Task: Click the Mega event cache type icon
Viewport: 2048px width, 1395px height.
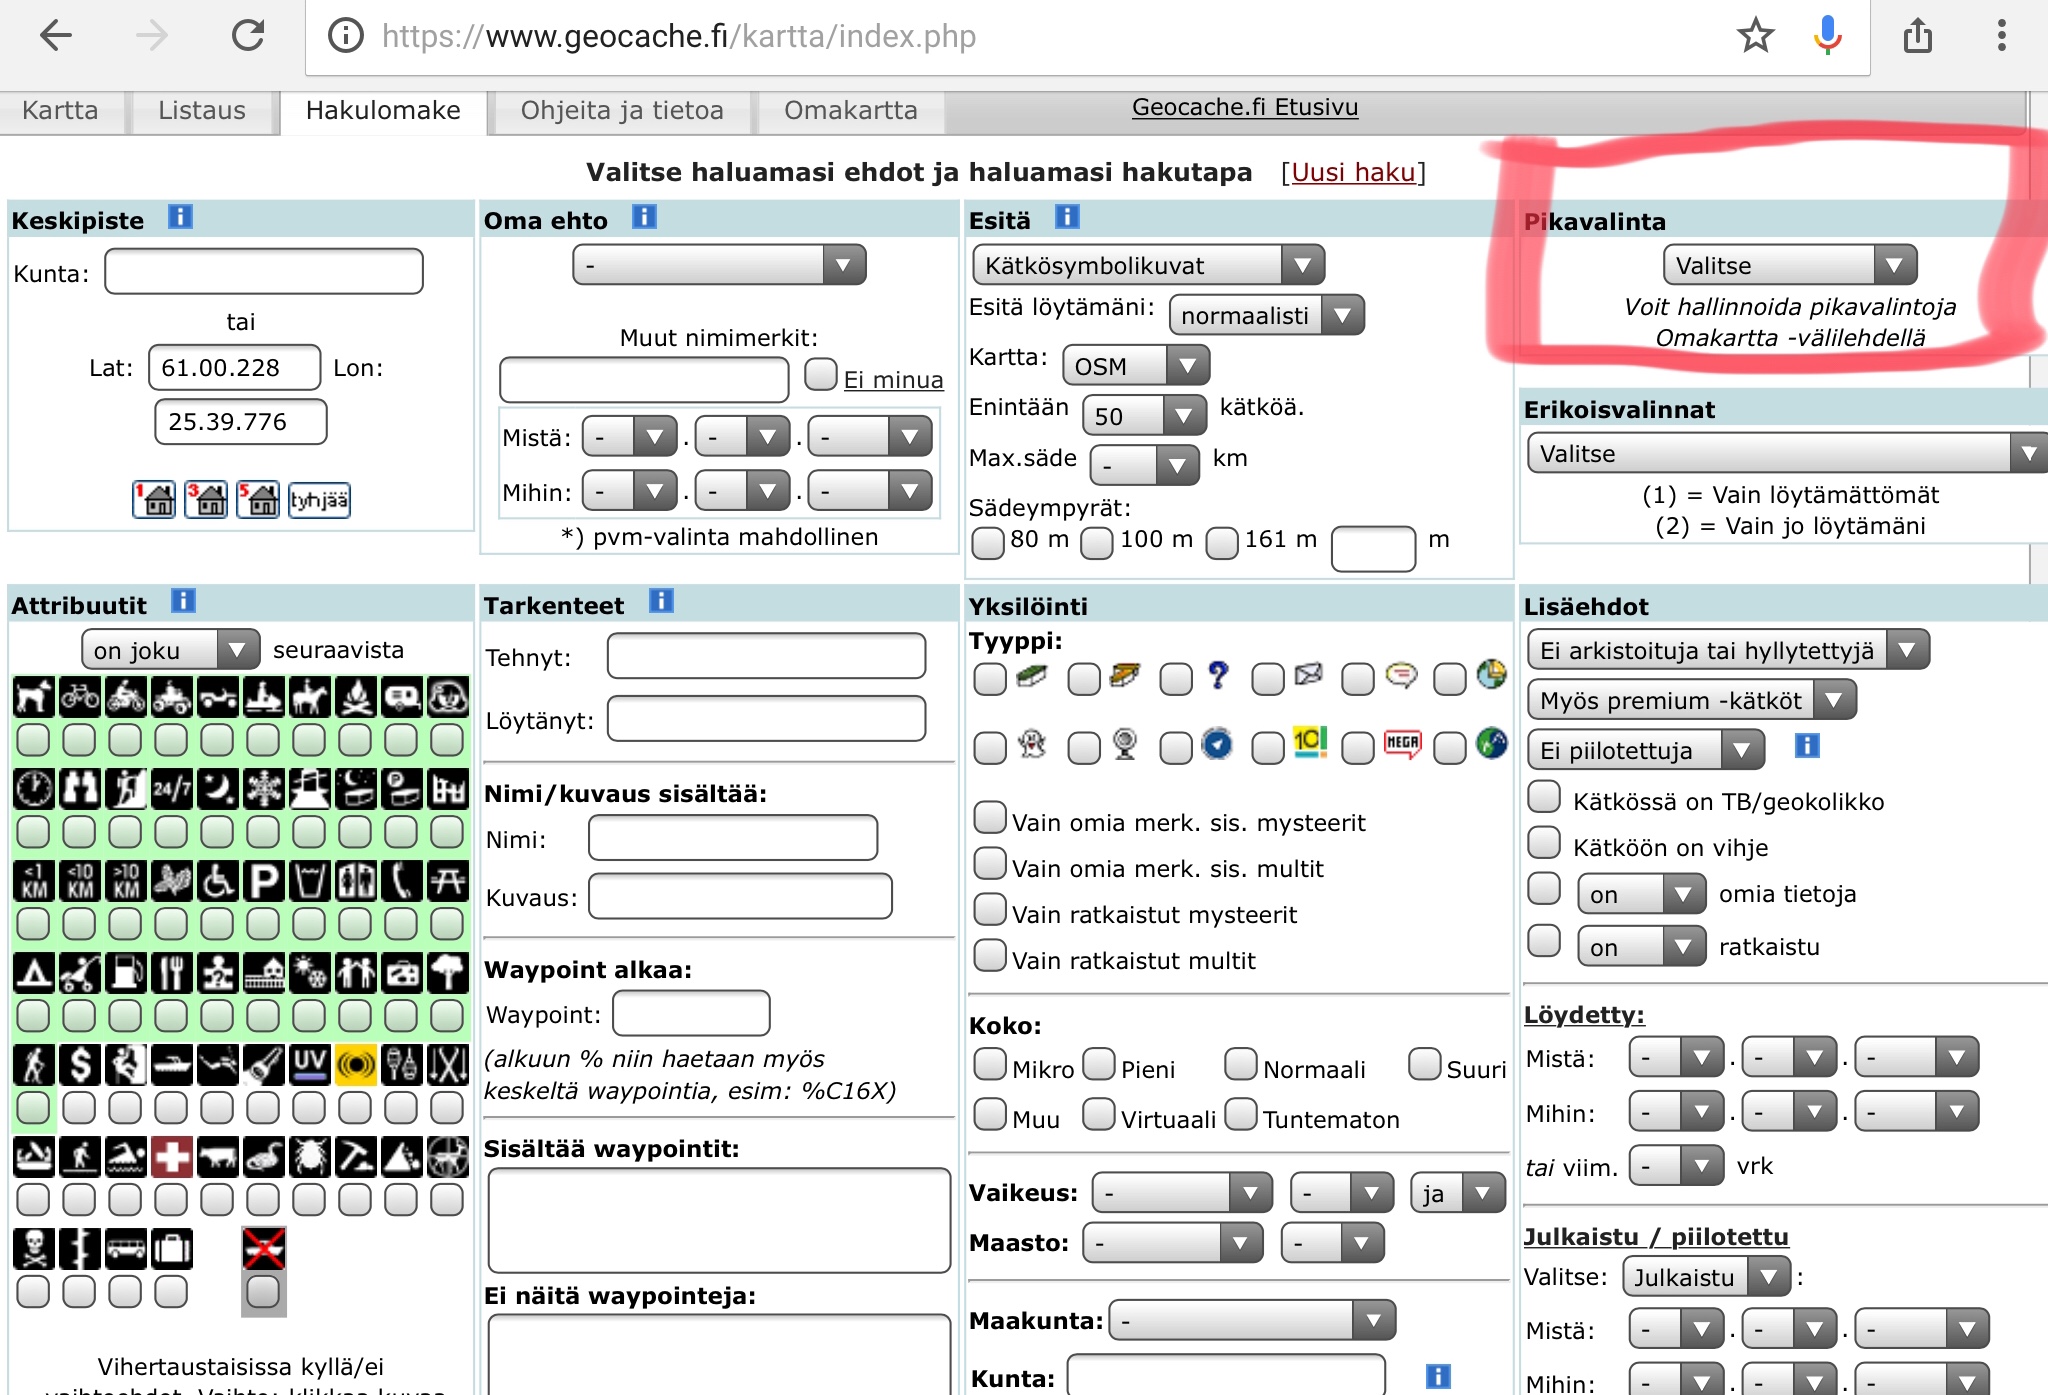Action: (1402, 743)
